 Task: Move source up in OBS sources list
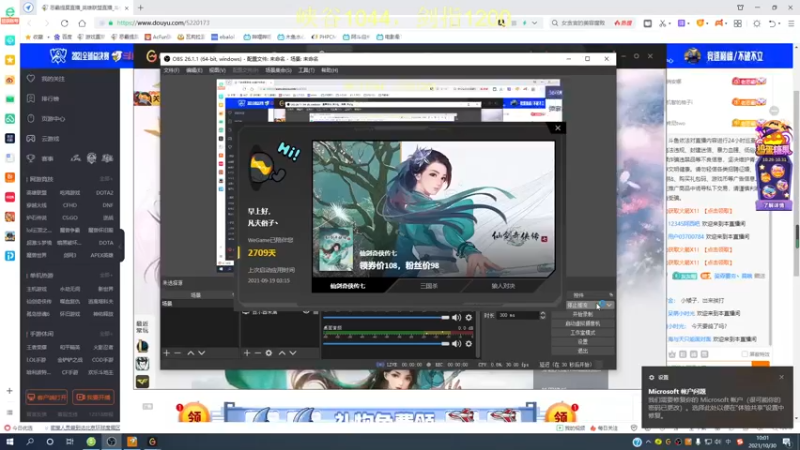282,353
